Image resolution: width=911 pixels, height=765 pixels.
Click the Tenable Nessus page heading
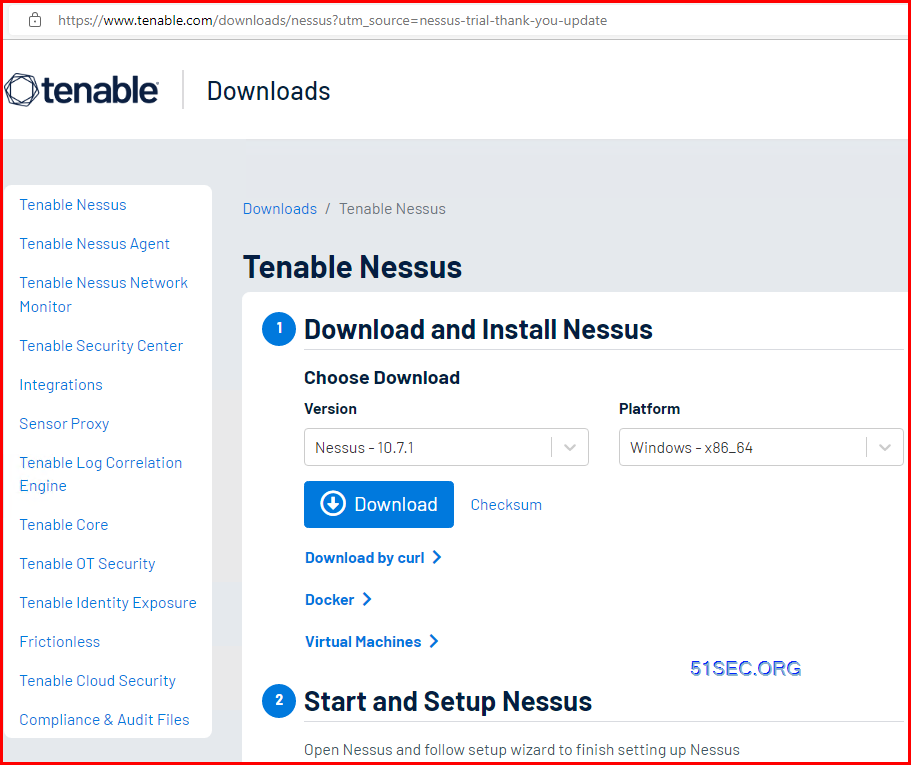352,267
